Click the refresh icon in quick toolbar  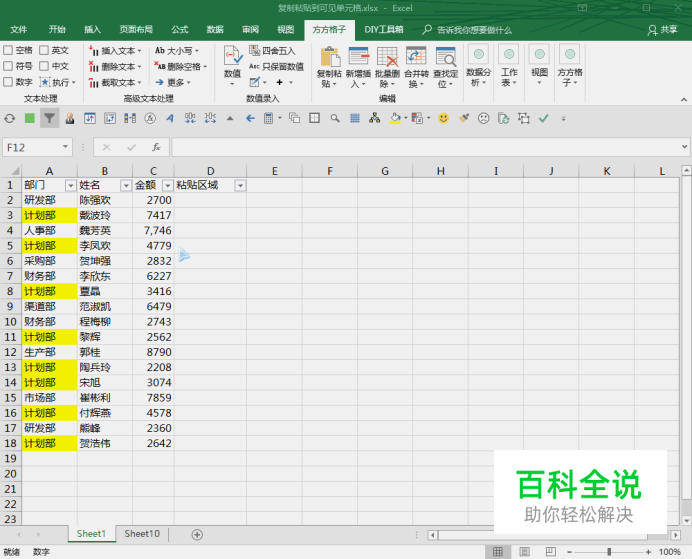point(10,118)
